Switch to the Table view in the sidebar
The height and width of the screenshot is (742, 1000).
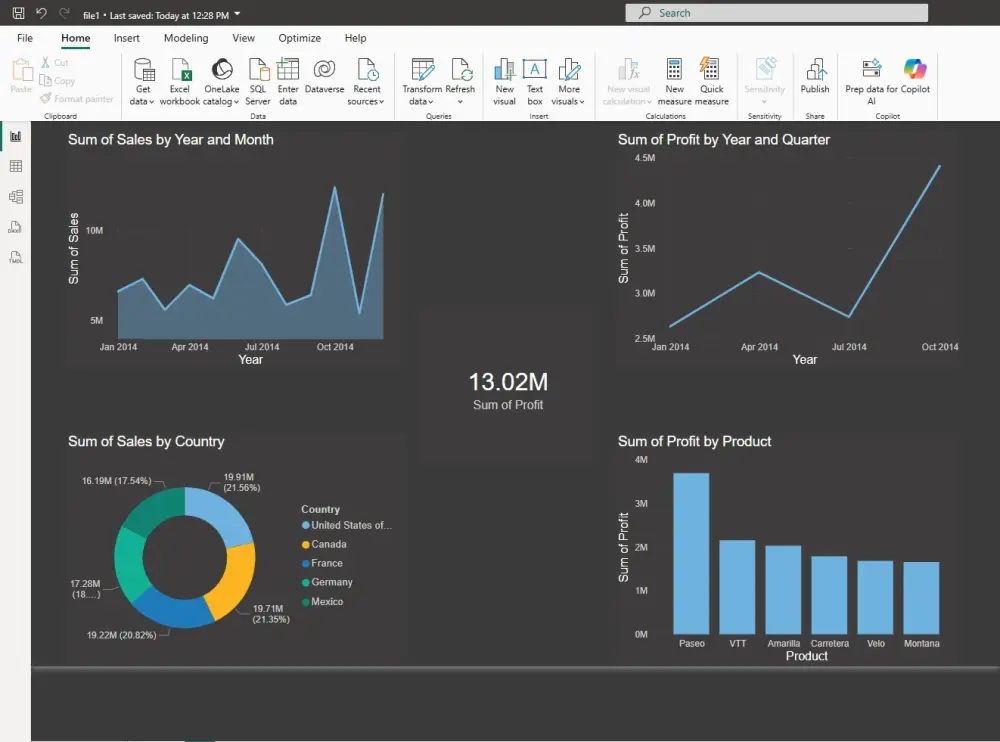(x=14, y=165)
